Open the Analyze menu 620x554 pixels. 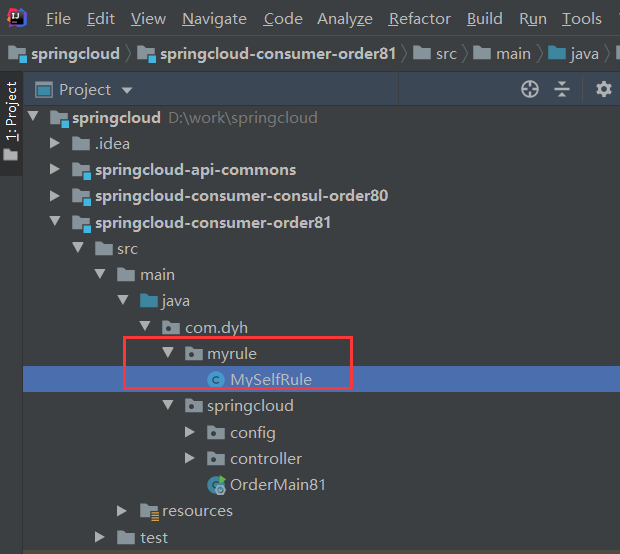click(345, 19)
